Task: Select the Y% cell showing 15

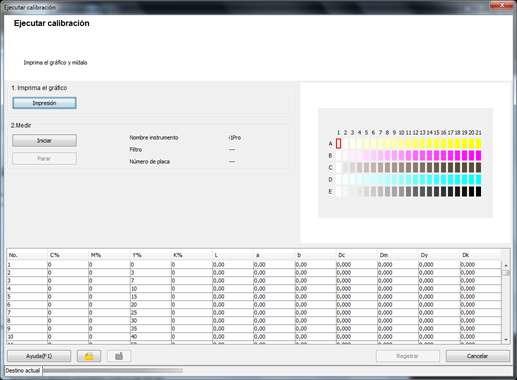Action: coord(150,297)
